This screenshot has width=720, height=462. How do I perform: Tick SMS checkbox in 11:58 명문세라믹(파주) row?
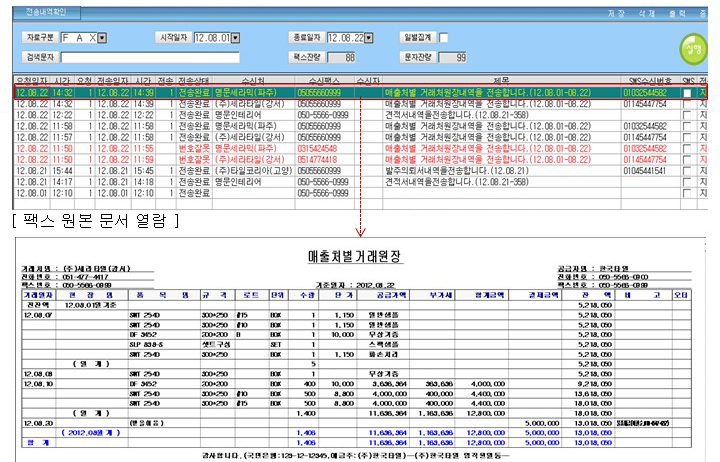click(687, 126)
